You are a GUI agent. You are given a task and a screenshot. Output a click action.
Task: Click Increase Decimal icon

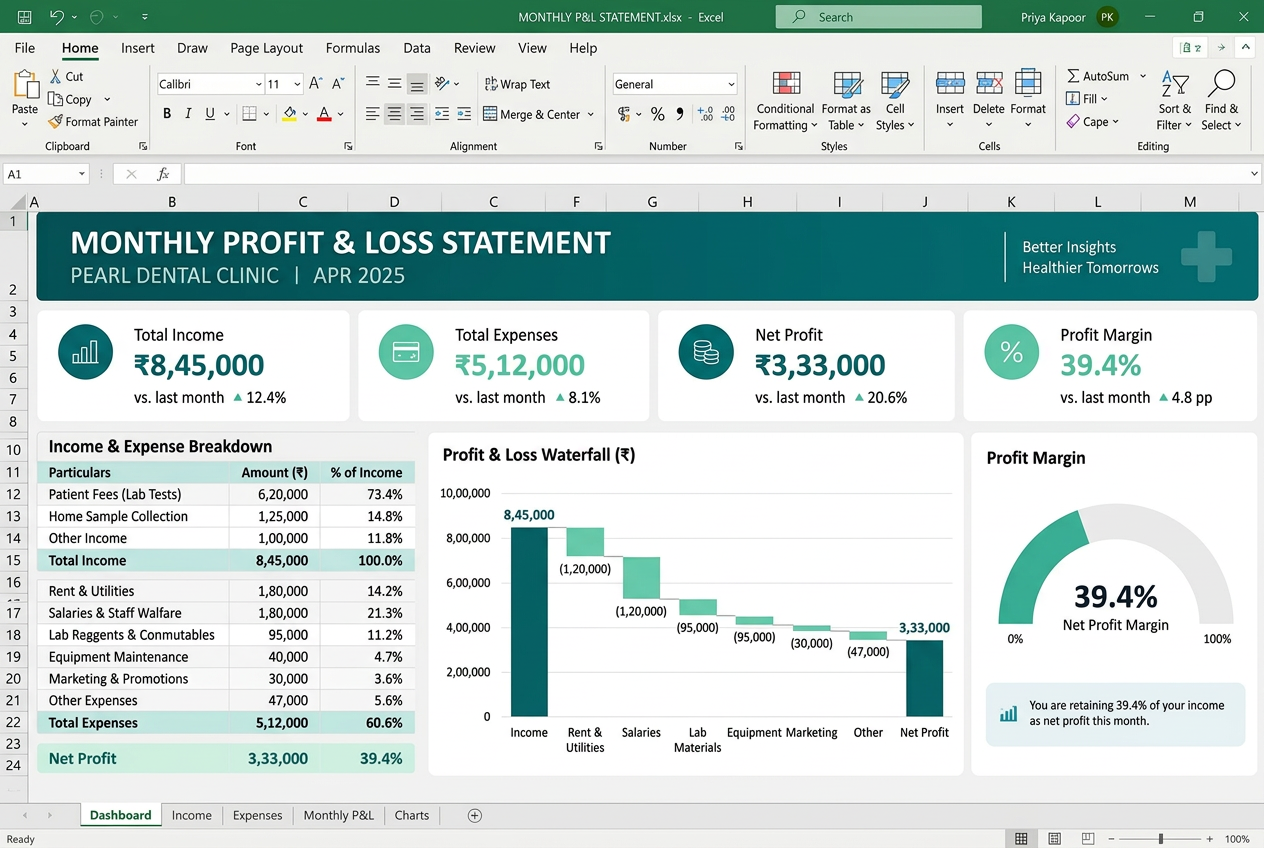705,114
